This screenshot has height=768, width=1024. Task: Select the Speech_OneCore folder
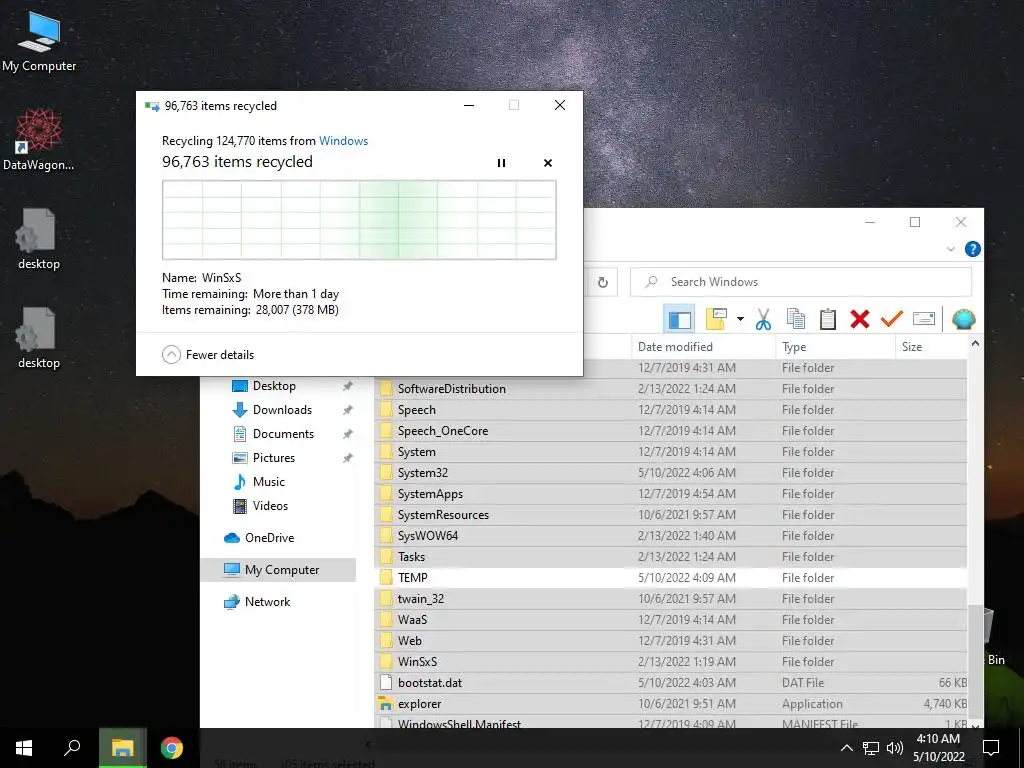click(672, 430)
